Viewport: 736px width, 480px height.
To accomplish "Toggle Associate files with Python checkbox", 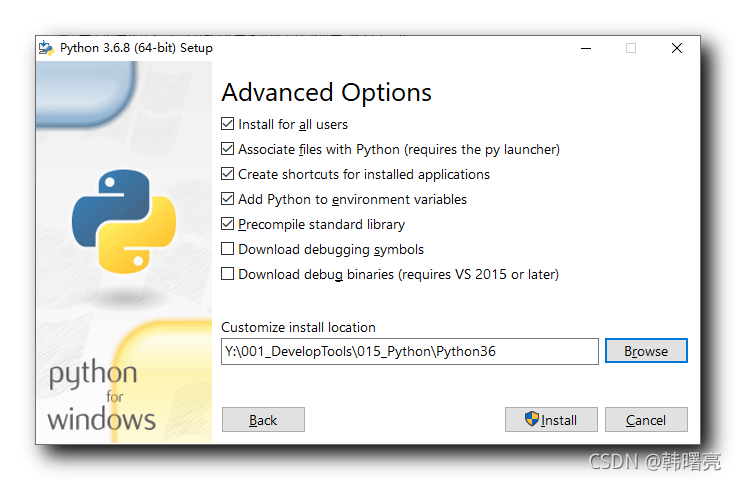I will [x=228, y=149].
